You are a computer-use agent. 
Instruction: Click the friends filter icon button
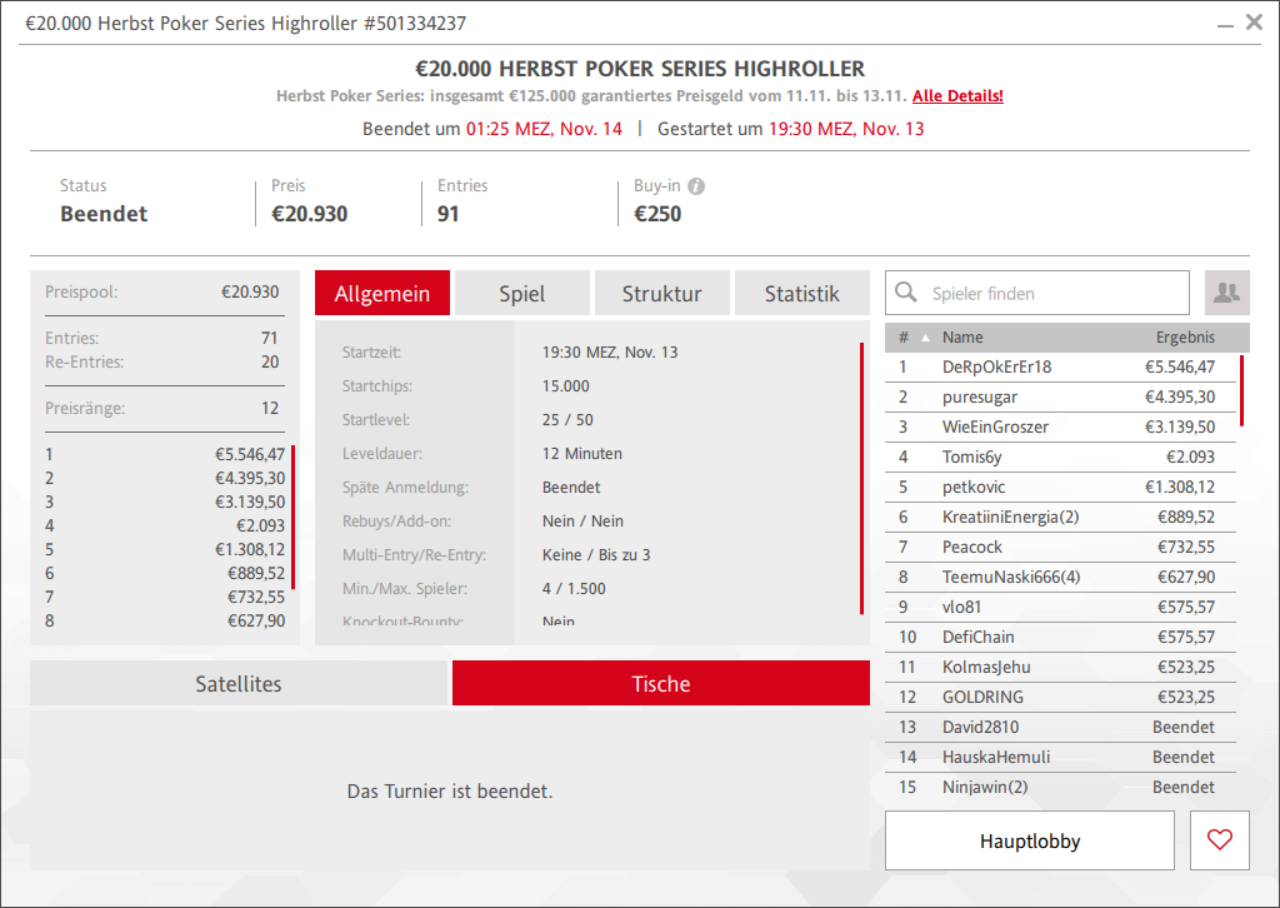1227,293
